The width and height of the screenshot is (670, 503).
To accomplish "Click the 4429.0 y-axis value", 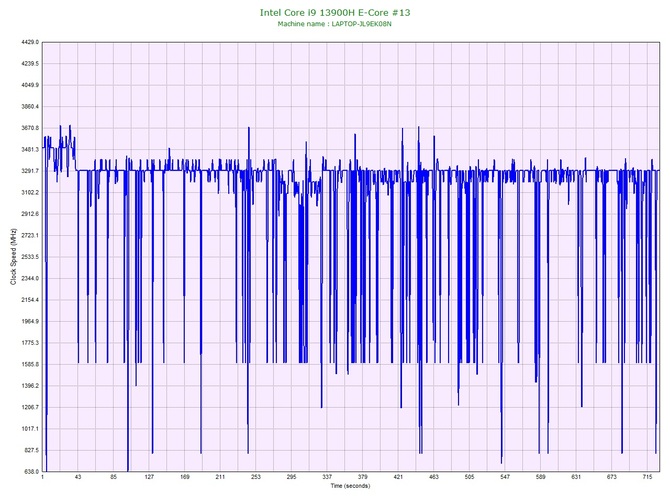I will 30,42.
